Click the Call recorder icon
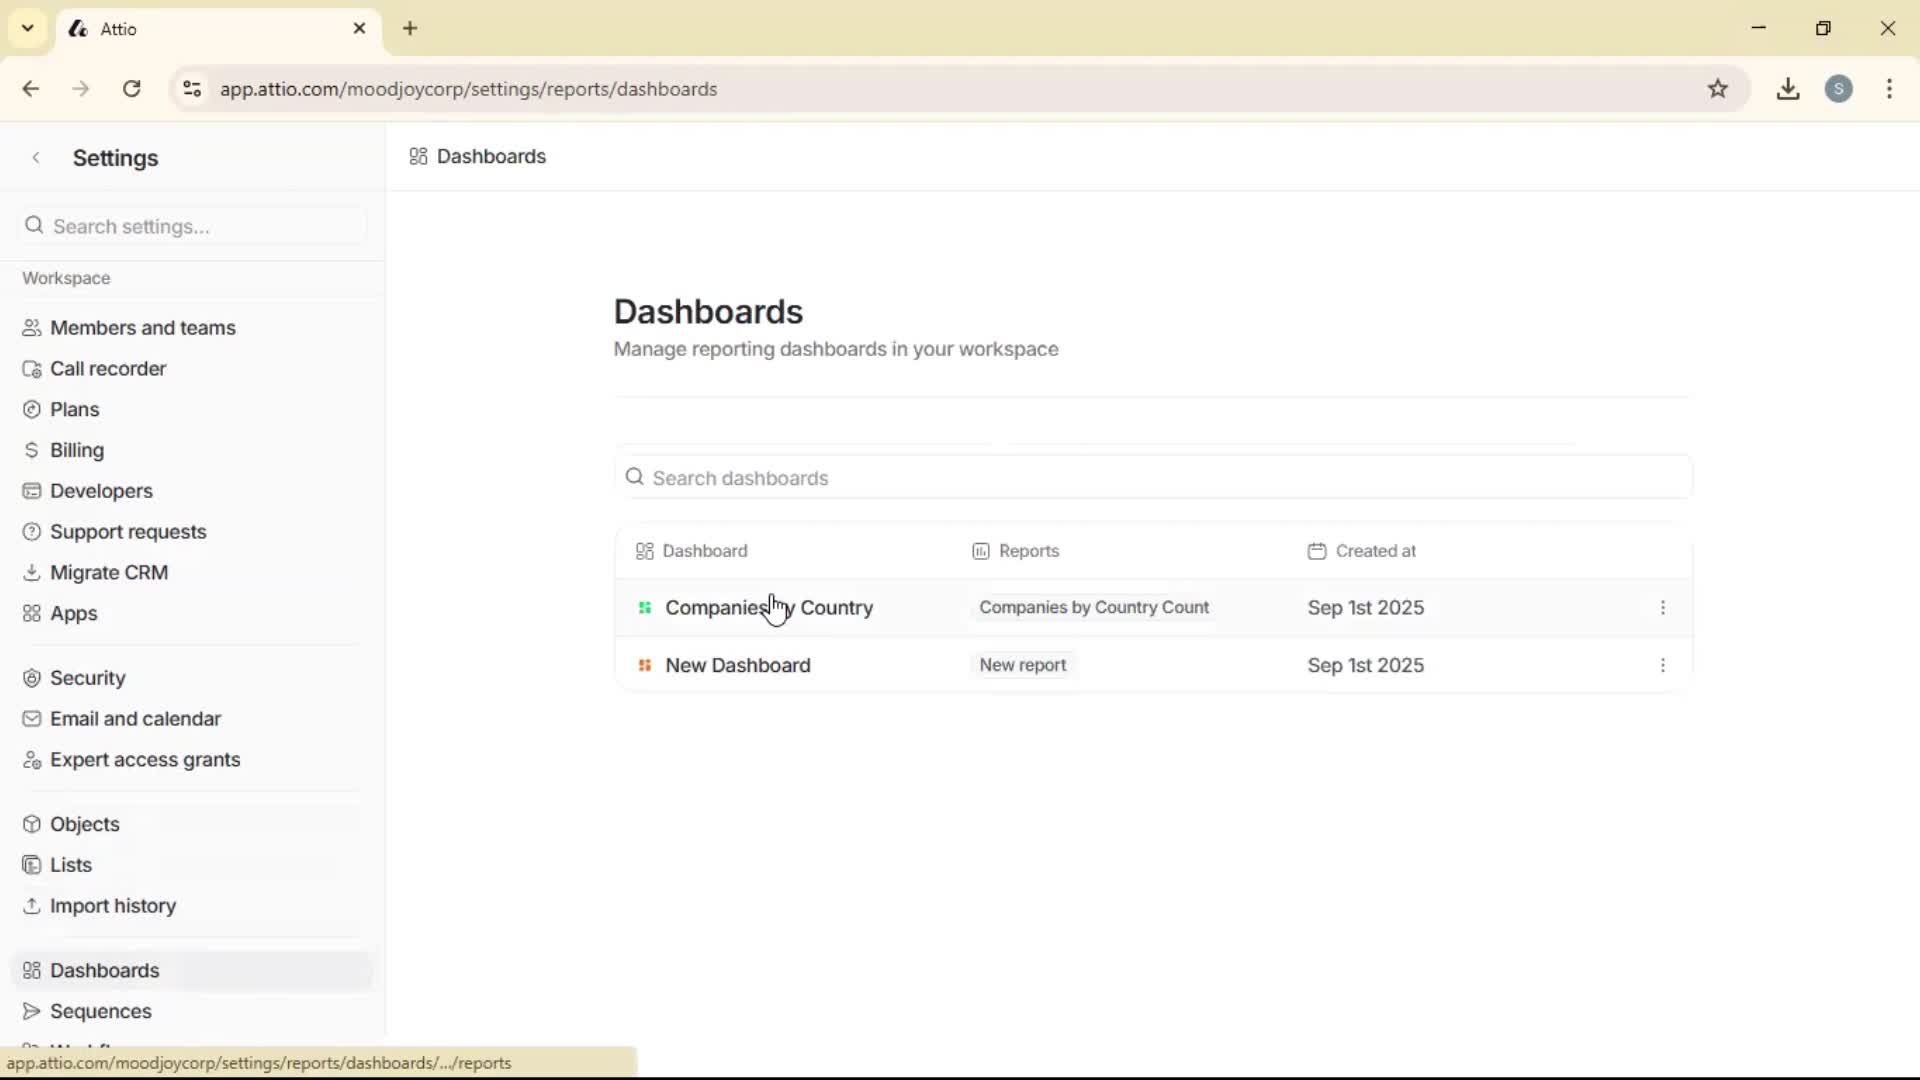This screenshot has height=1080, width=1920. click(31, 368)
